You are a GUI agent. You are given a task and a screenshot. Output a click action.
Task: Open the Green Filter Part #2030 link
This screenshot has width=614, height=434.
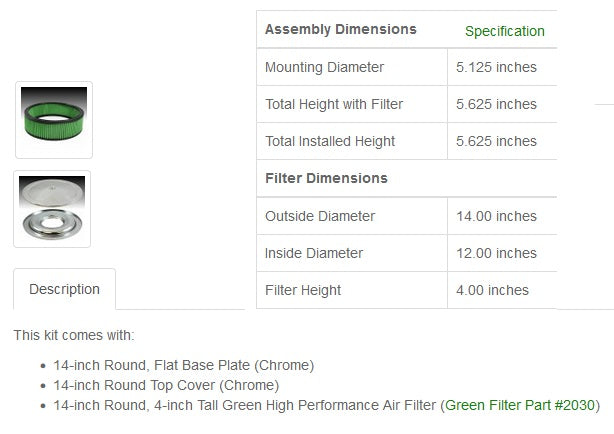click(x=519, y=405)
